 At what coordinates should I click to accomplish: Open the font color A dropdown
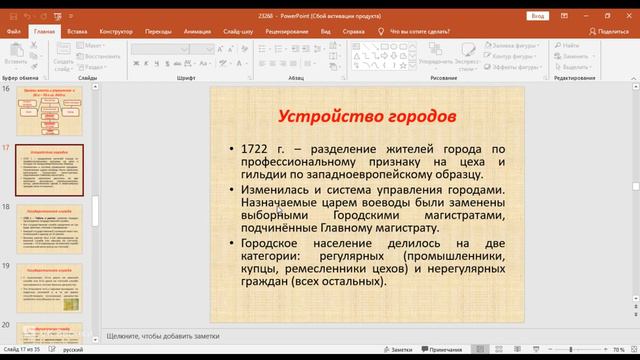click(241, 63)
